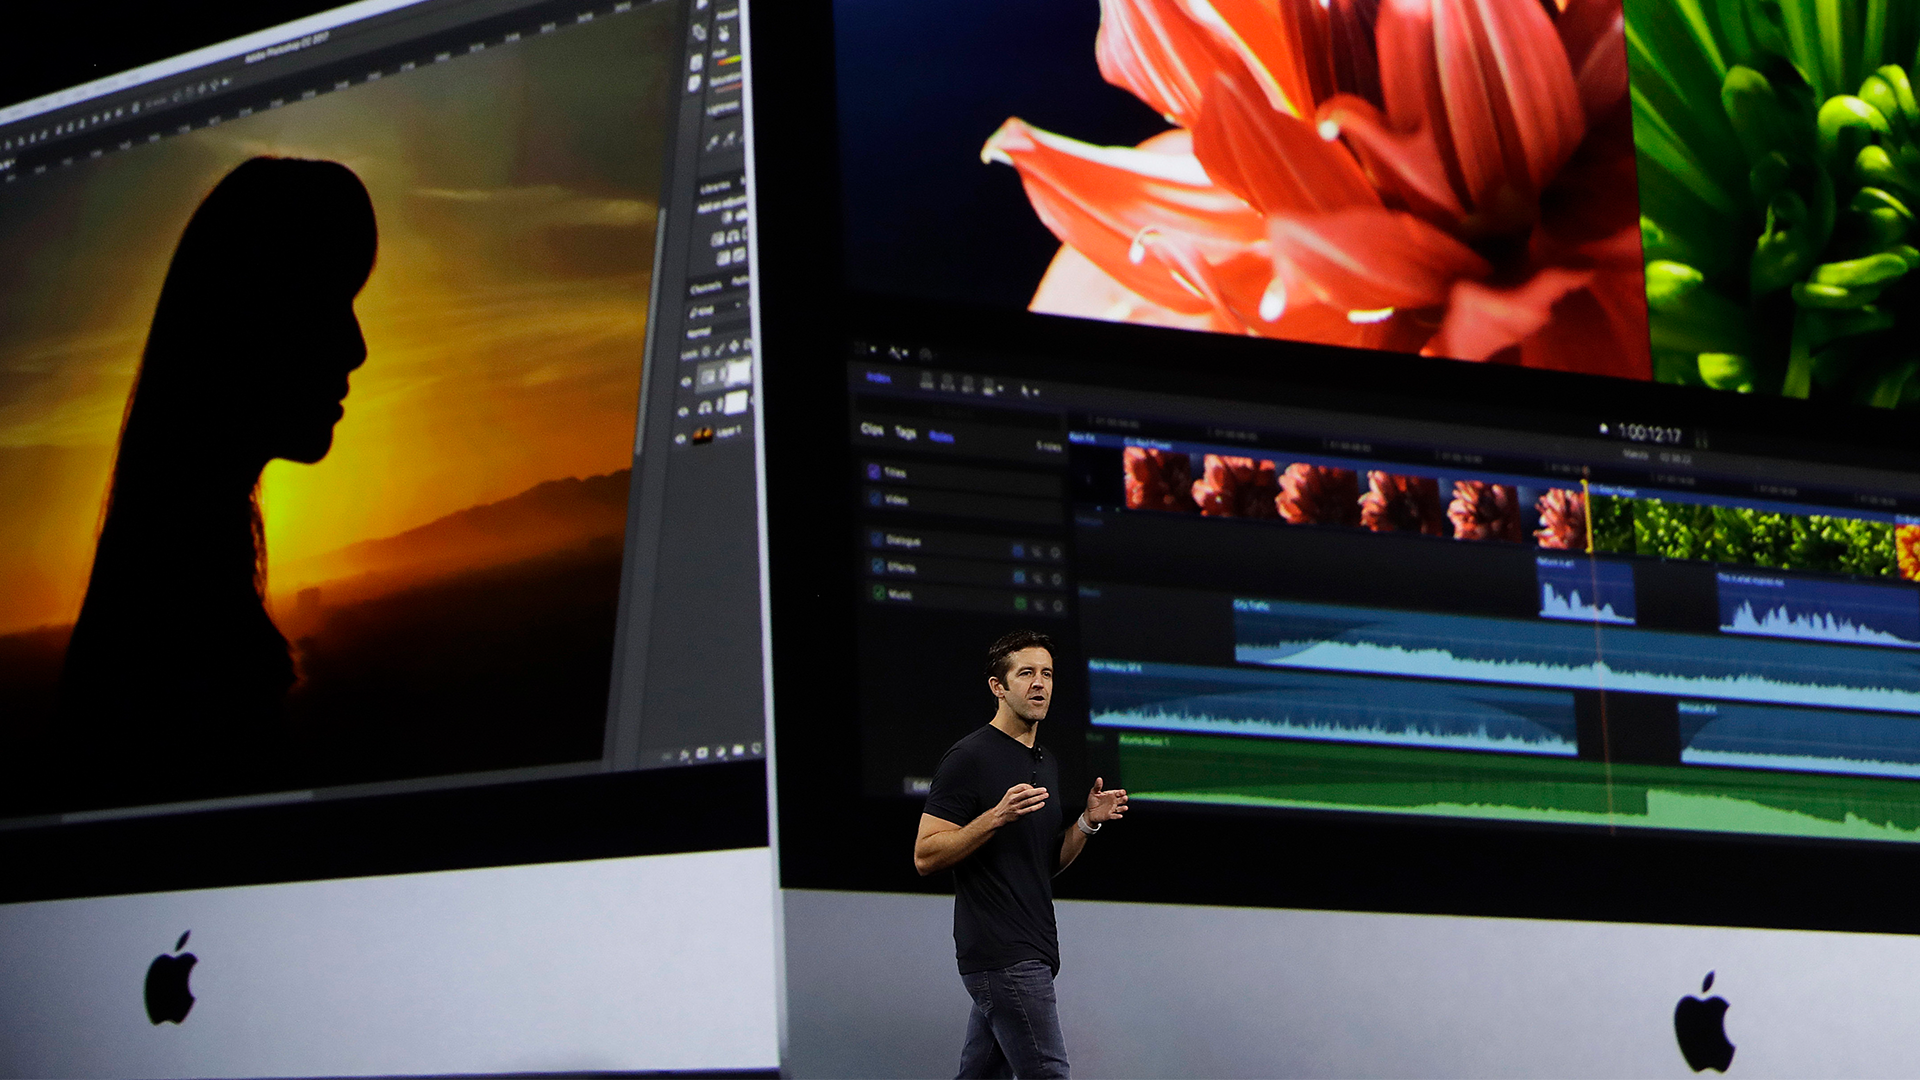The width and height of the screenshot is (1920, 1080).
Task: Click the connect clip edit icon
Action: [x=927, y=381]
